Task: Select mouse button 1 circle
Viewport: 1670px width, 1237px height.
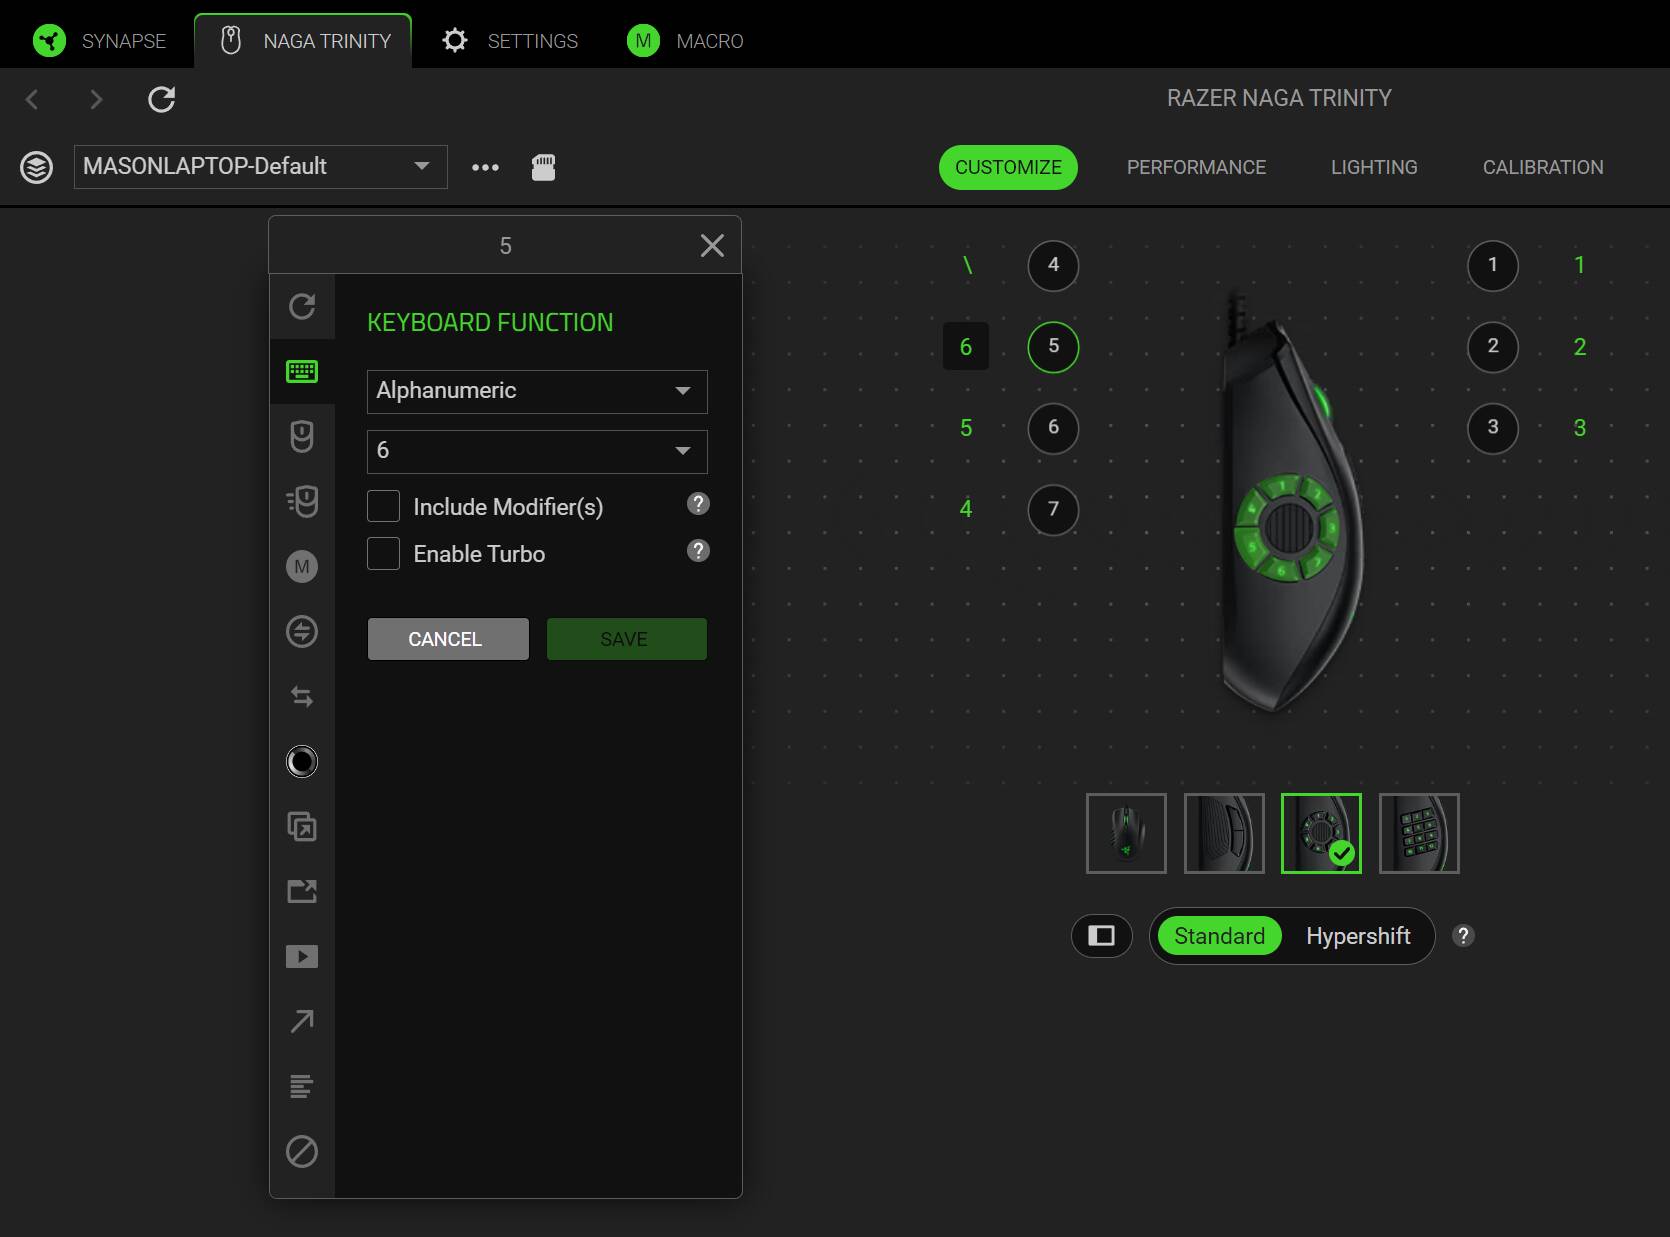Action: [x=1493, y=265]
